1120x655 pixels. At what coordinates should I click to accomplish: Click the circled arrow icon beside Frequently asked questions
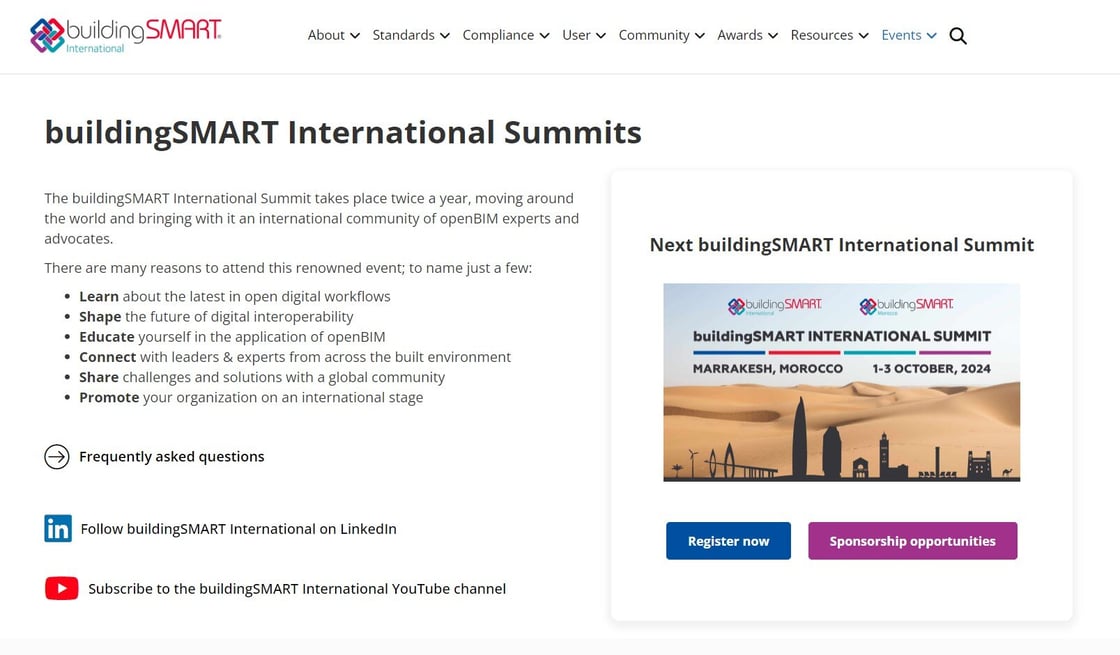pyautogui.click(x=57, y=456)
